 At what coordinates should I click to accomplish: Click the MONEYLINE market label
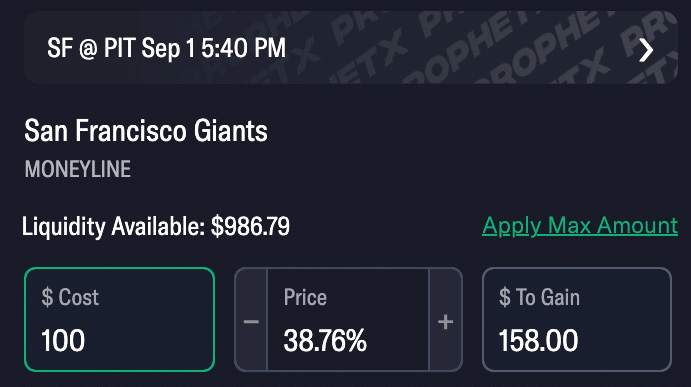click(78, 169)
